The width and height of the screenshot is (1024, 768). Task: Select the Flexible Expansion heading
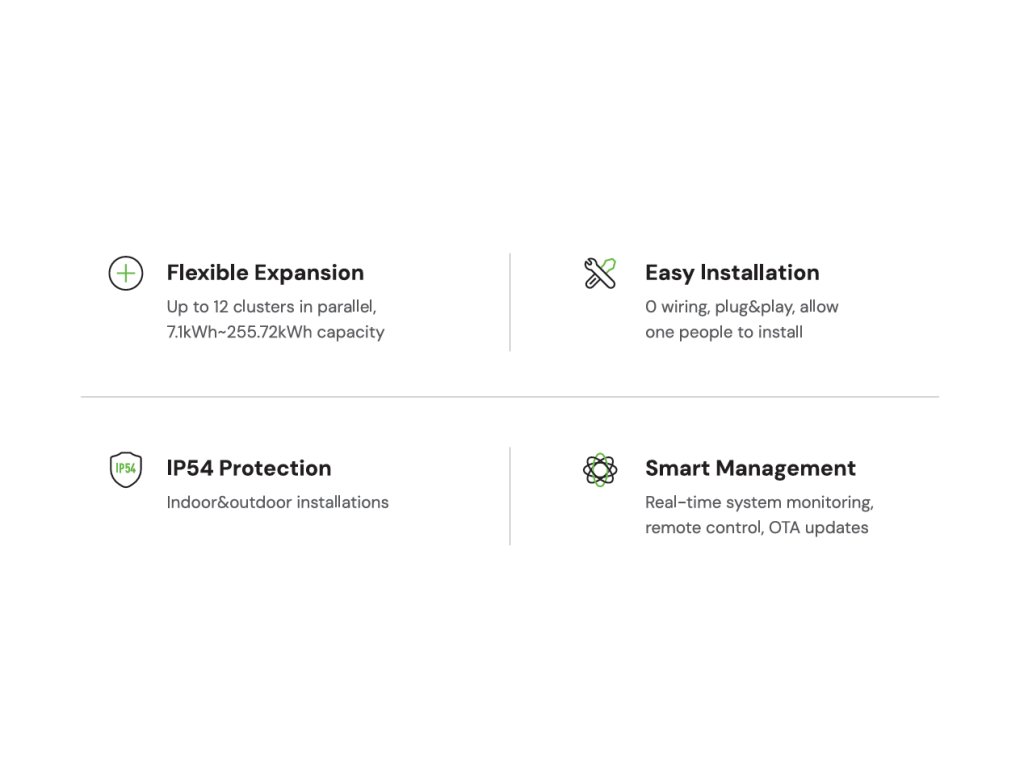click(x=265, y=273)
